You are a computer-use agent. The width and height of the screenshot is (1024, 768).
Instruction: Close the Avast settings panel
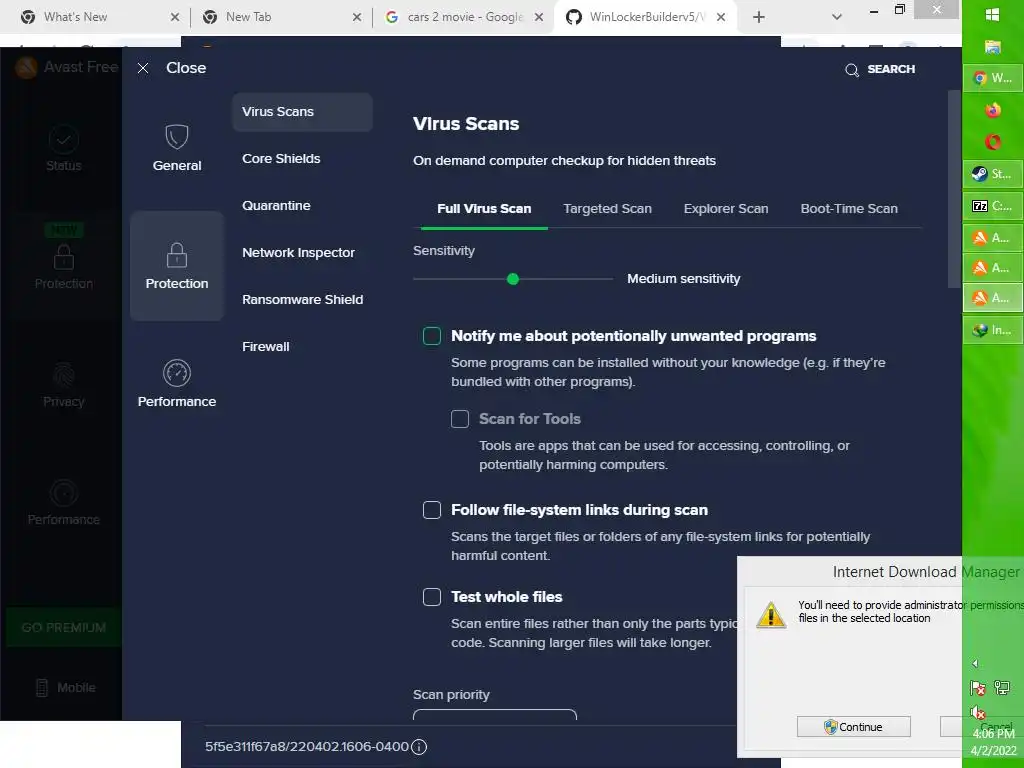(172, 68)
